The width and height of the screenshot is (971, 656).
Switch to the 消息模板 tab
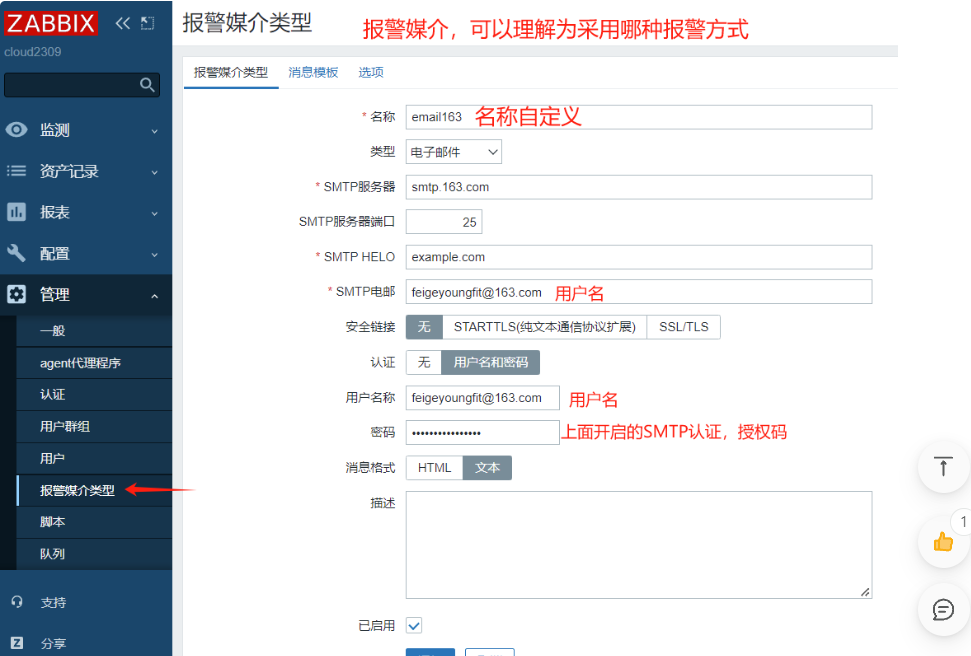point(313,73)
